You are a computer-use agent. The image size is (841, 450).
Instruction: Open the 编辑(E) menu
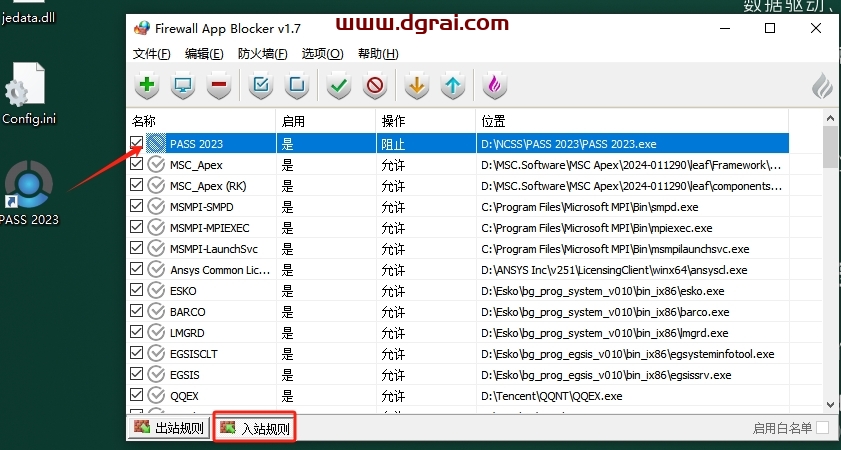click(204, 54)
